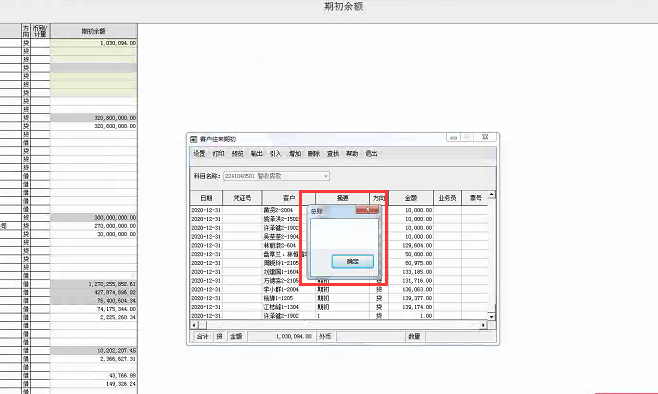
Task: Select background cell 2,225,260.34
Action: 94,317
